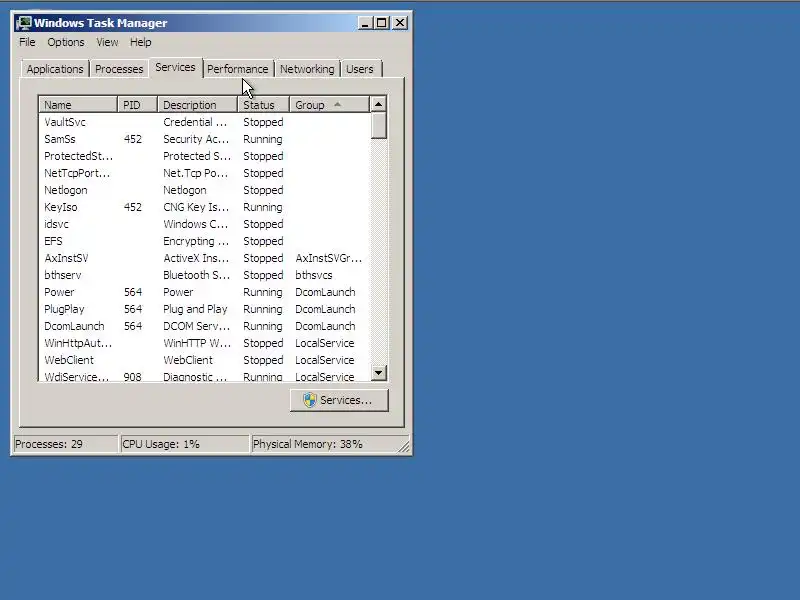Click PID 908 in WdiService row
The image size is (800, 600).
(x=133, y=377)
